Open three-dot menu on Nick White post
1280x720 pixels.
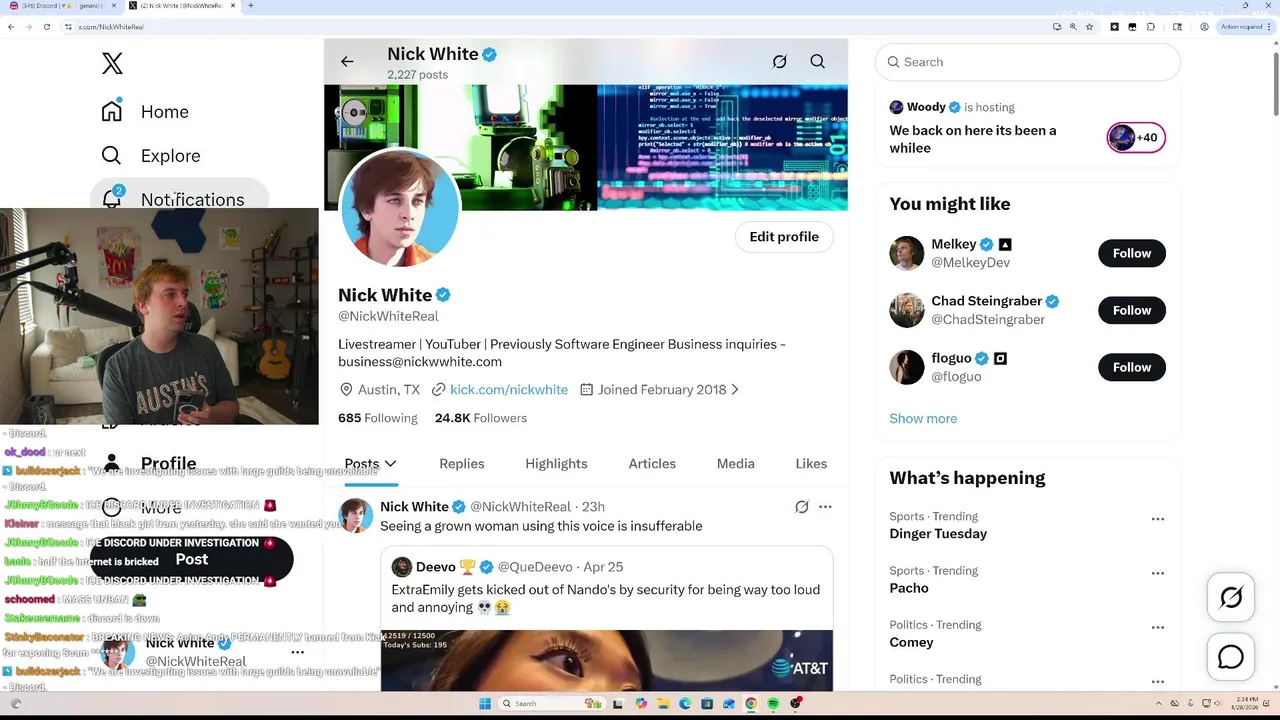(x=825, y=507)
